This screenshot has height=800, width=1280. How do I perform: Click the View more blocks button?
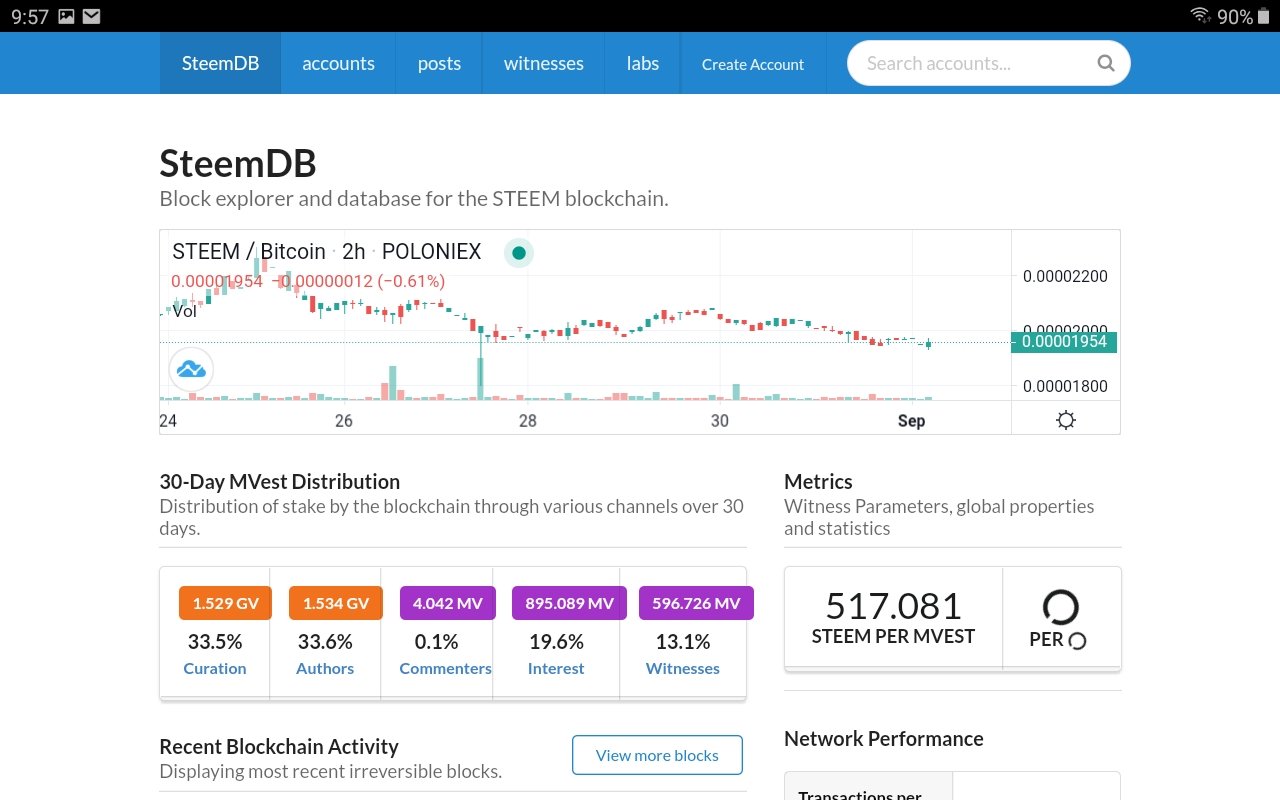coord(657,755)
